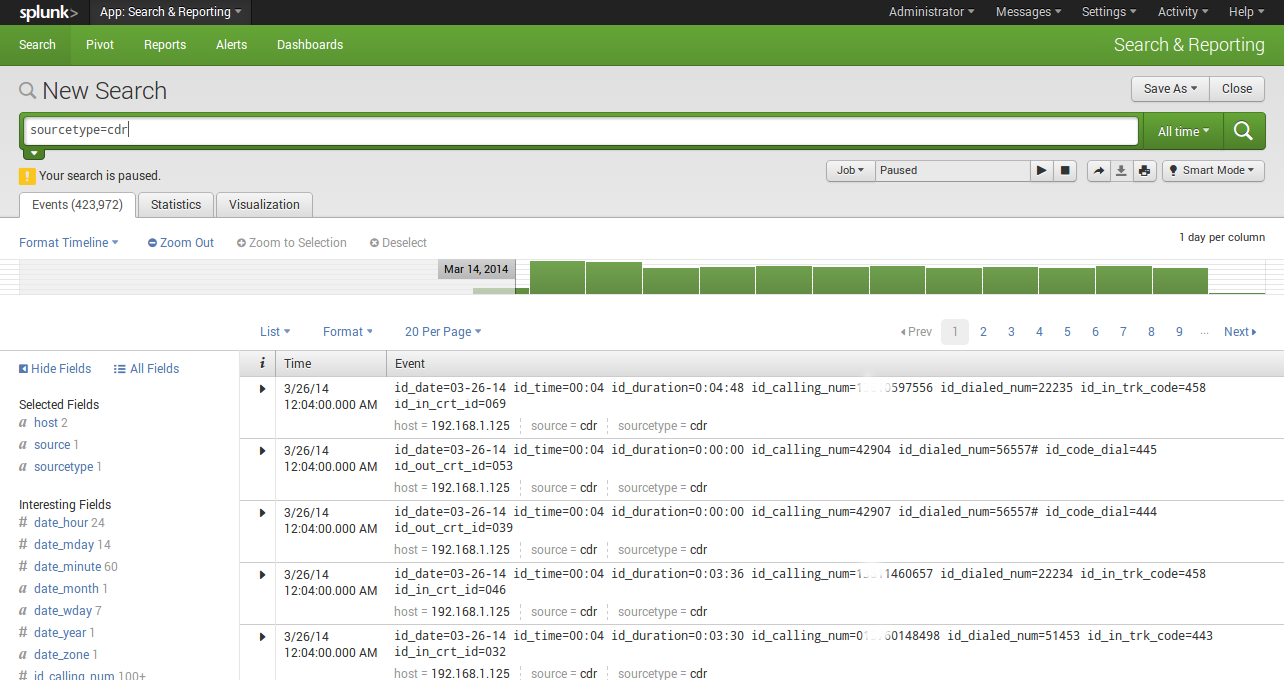Click in the search query input field

click(x=580, y=131)
